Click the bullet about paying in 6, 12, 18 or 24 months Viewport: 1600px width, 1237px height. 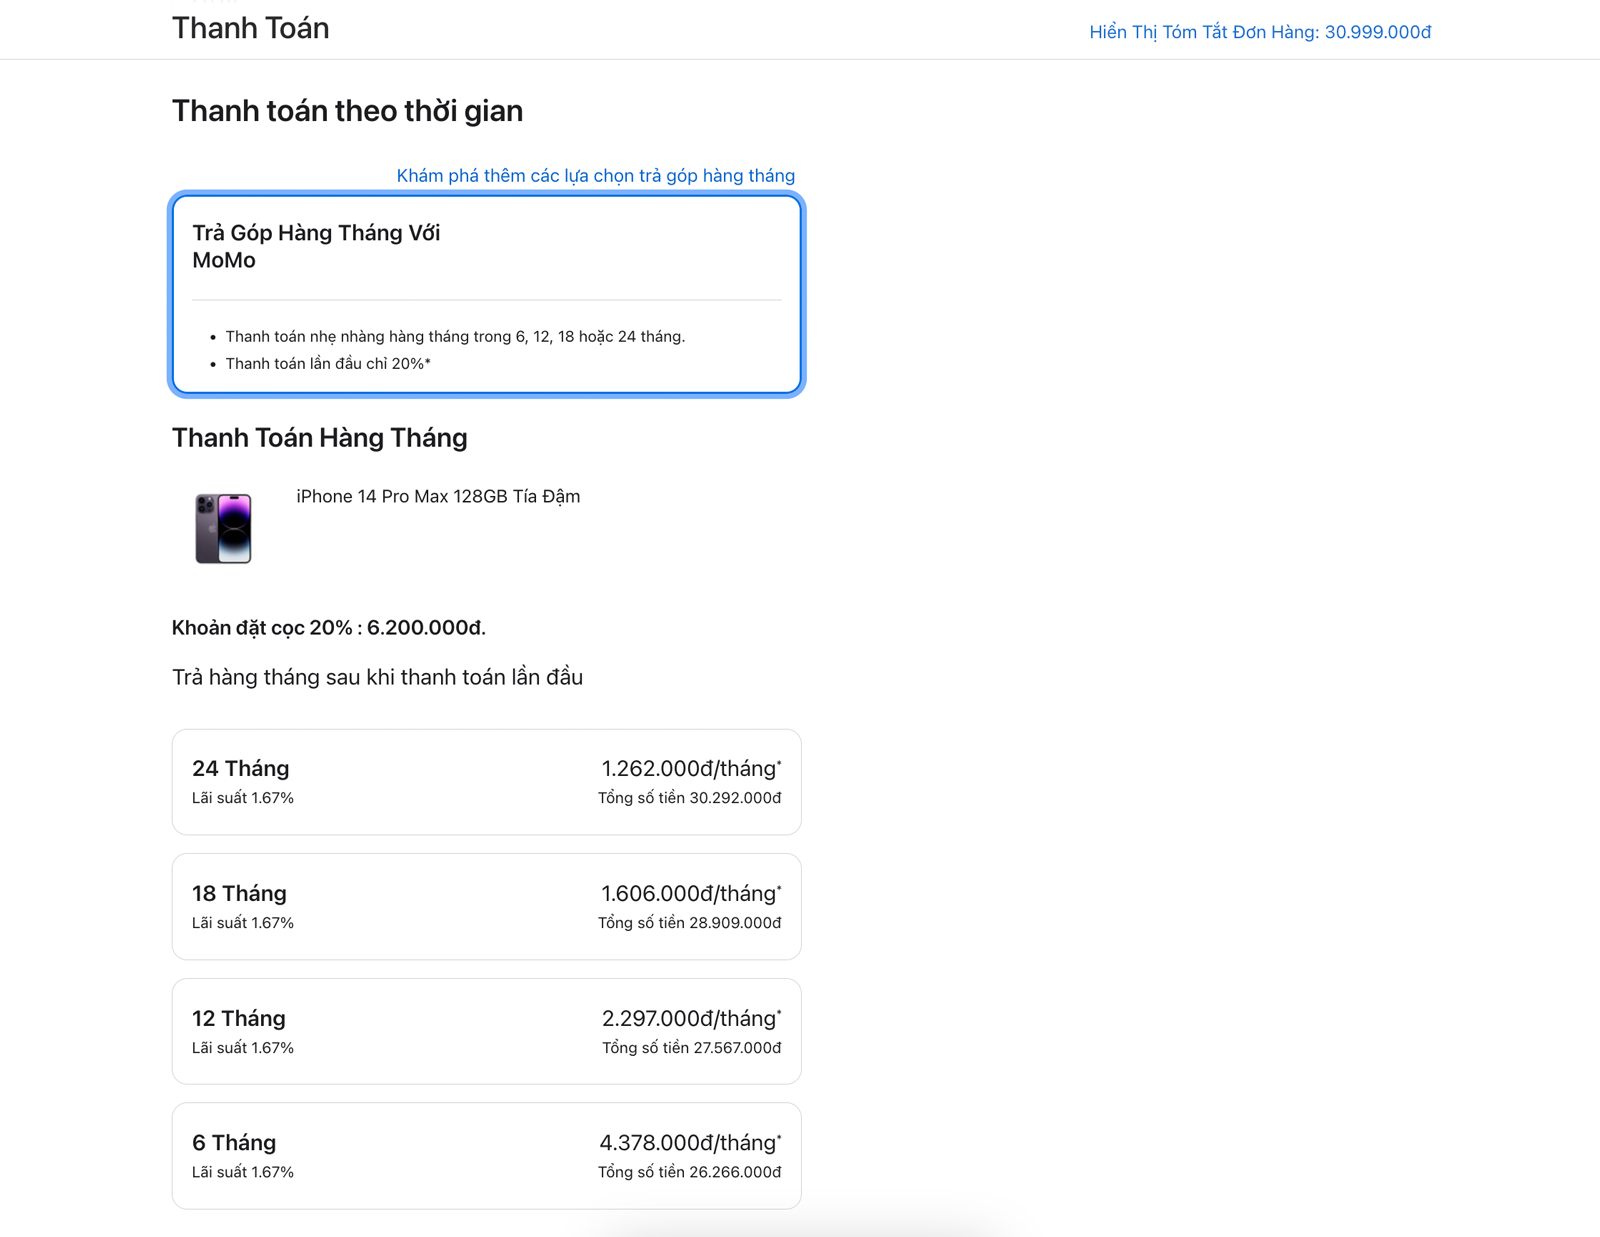[x=455, y=337]
